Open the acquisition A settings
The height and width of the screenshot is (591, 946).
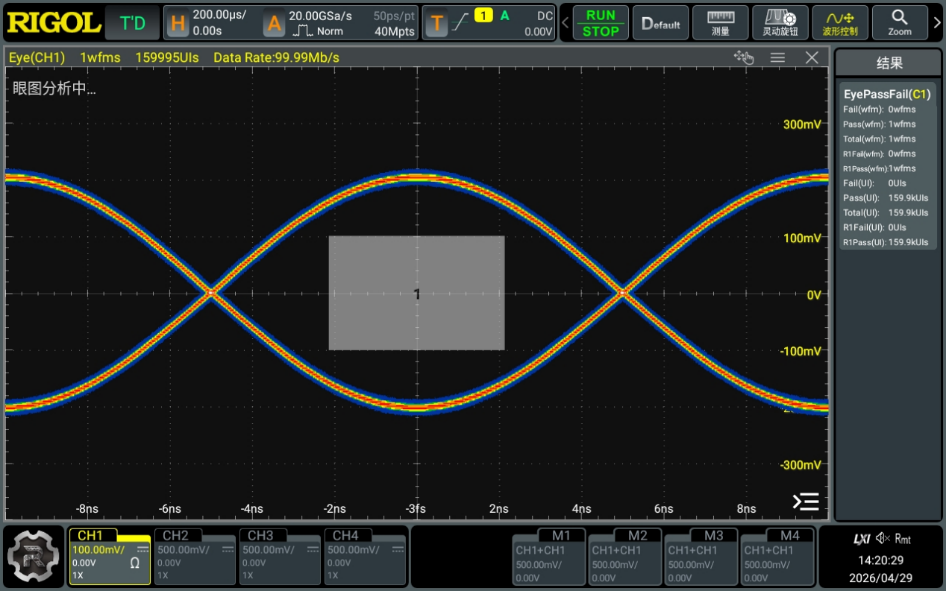(274, 23)
